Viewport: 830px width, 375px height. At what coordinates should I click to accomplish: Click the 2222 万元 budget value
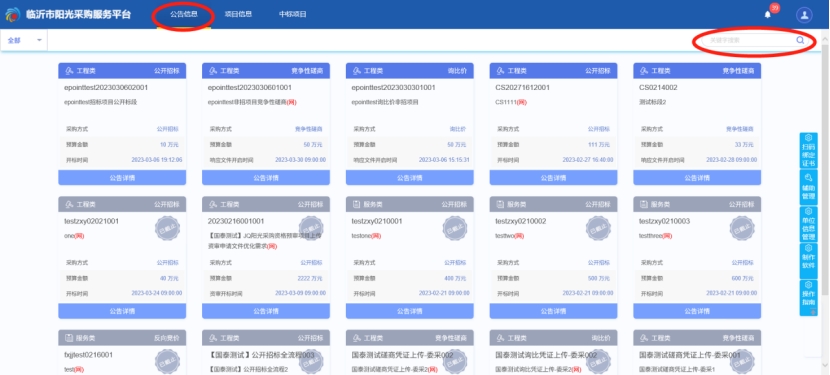[x=310, y=278]
